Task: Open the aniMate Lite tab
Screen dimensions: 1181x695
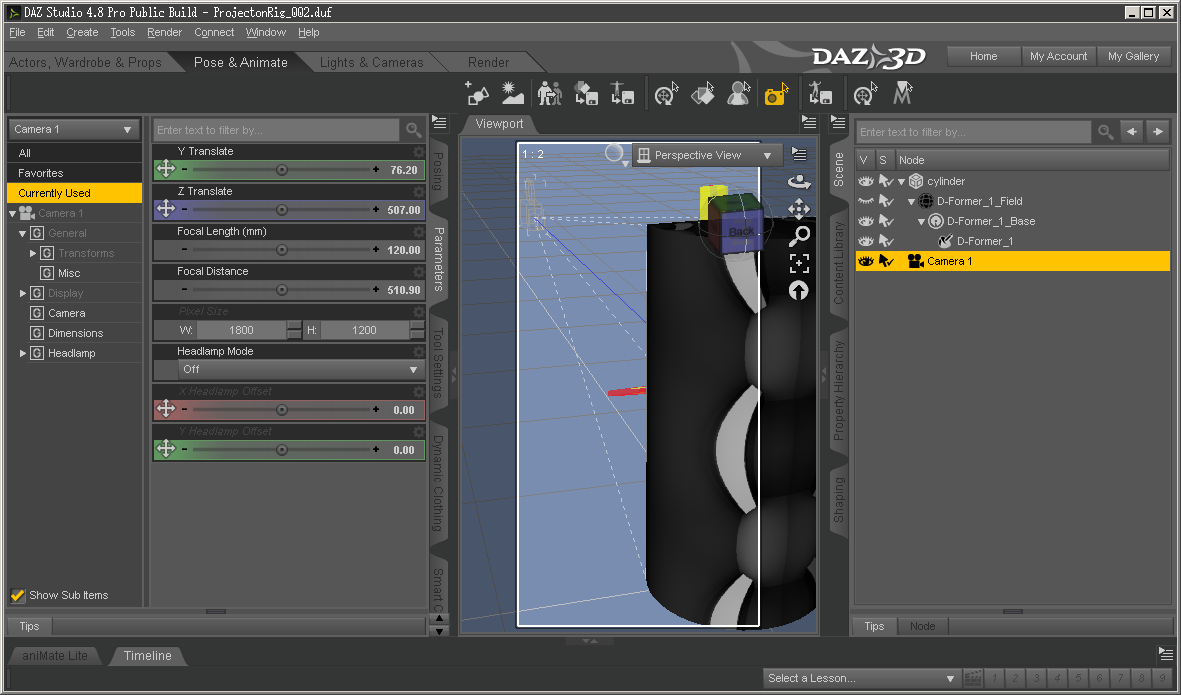Action: pyautogui.click(x=55, y=656)
